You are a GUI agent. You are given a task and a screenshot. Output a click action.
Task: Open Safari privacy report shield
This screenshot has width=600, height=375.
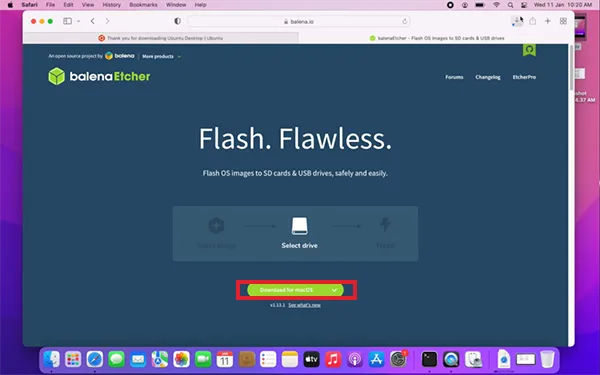point(178,21)
